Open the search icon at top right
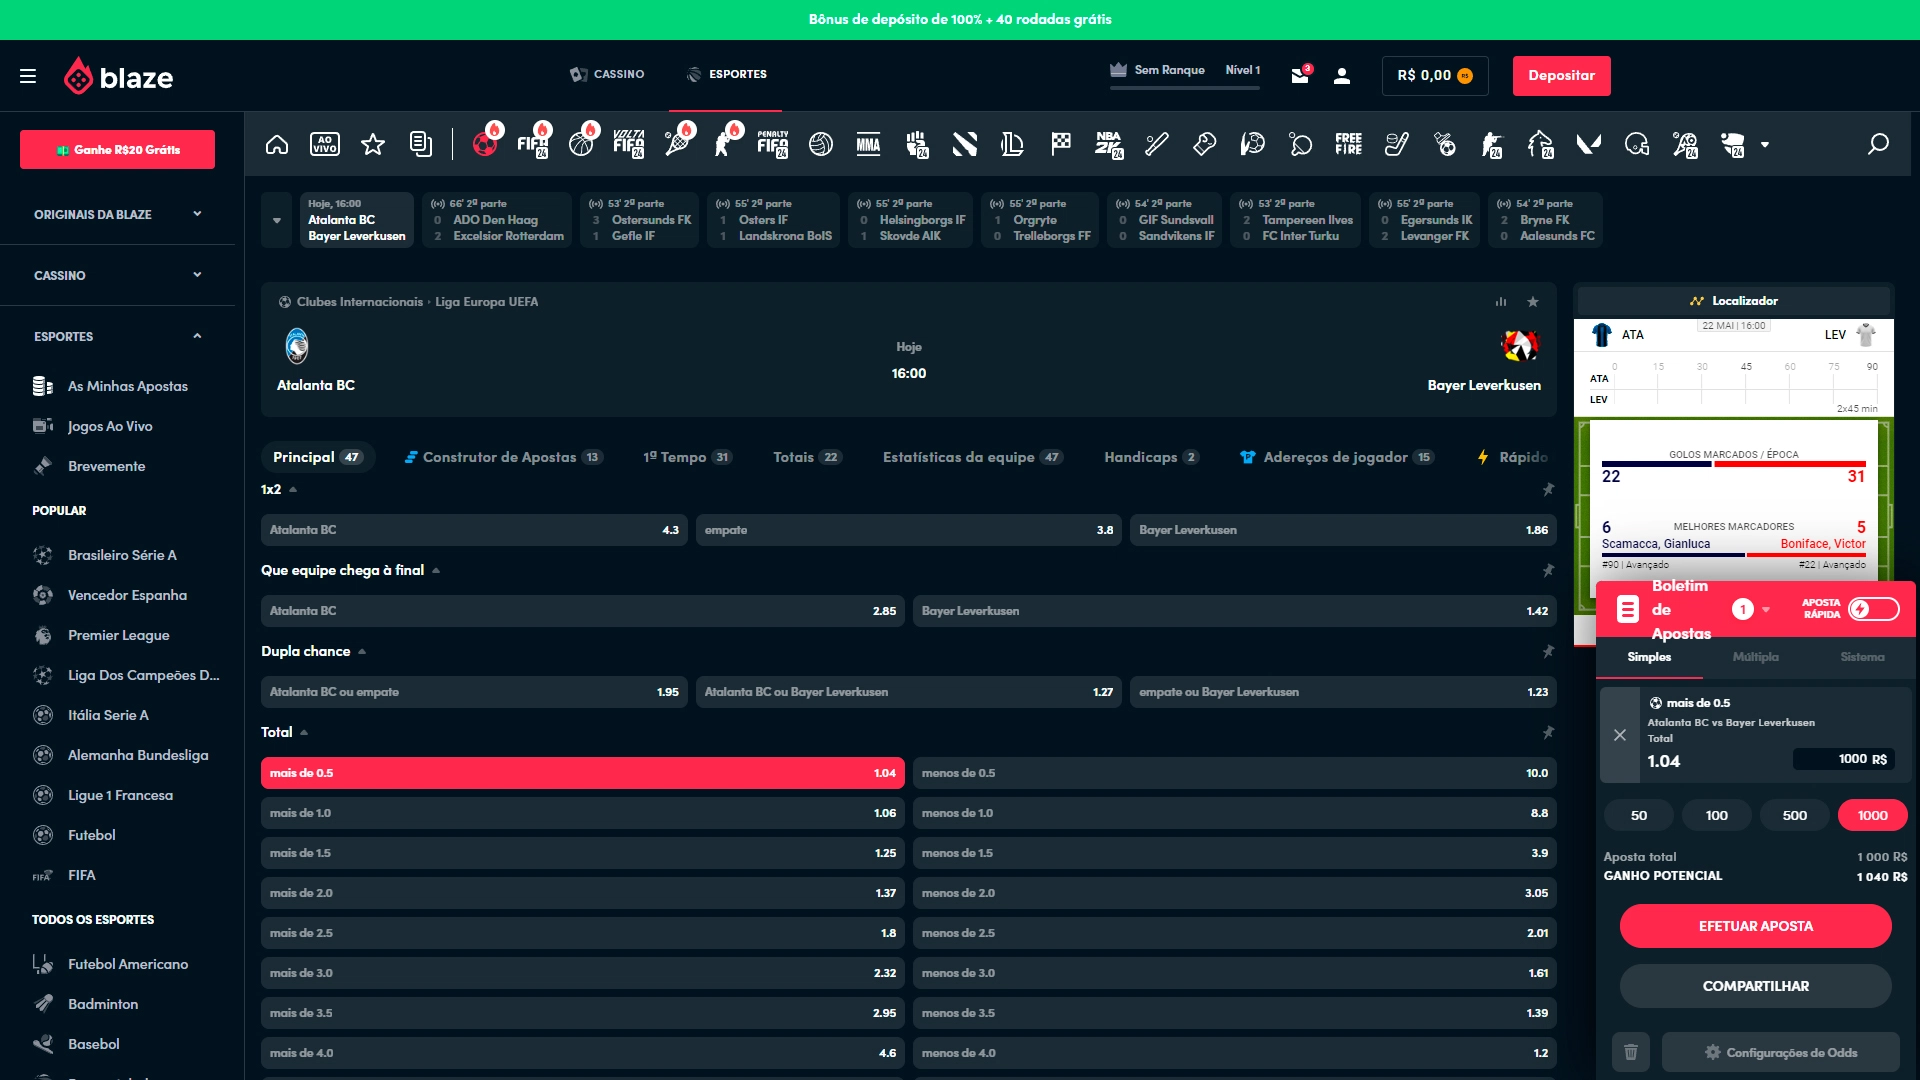Screen dimensions: 1920x1080 (x=1876, y=144)
